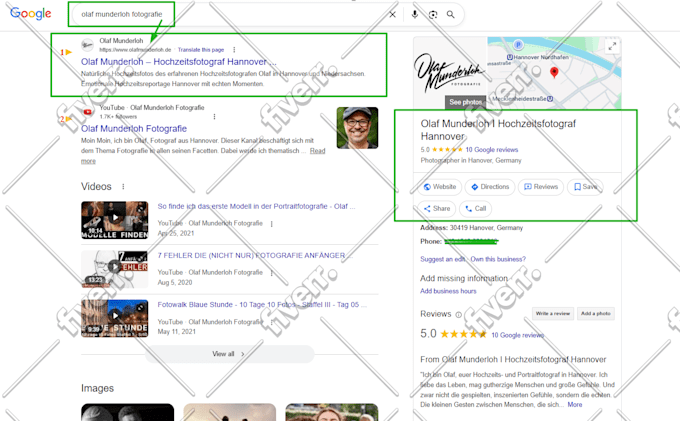Image resolution: width=680 pixels, height=421 pixels.
Task: Open options menu next to Videos heading
Action: (123, 186)
